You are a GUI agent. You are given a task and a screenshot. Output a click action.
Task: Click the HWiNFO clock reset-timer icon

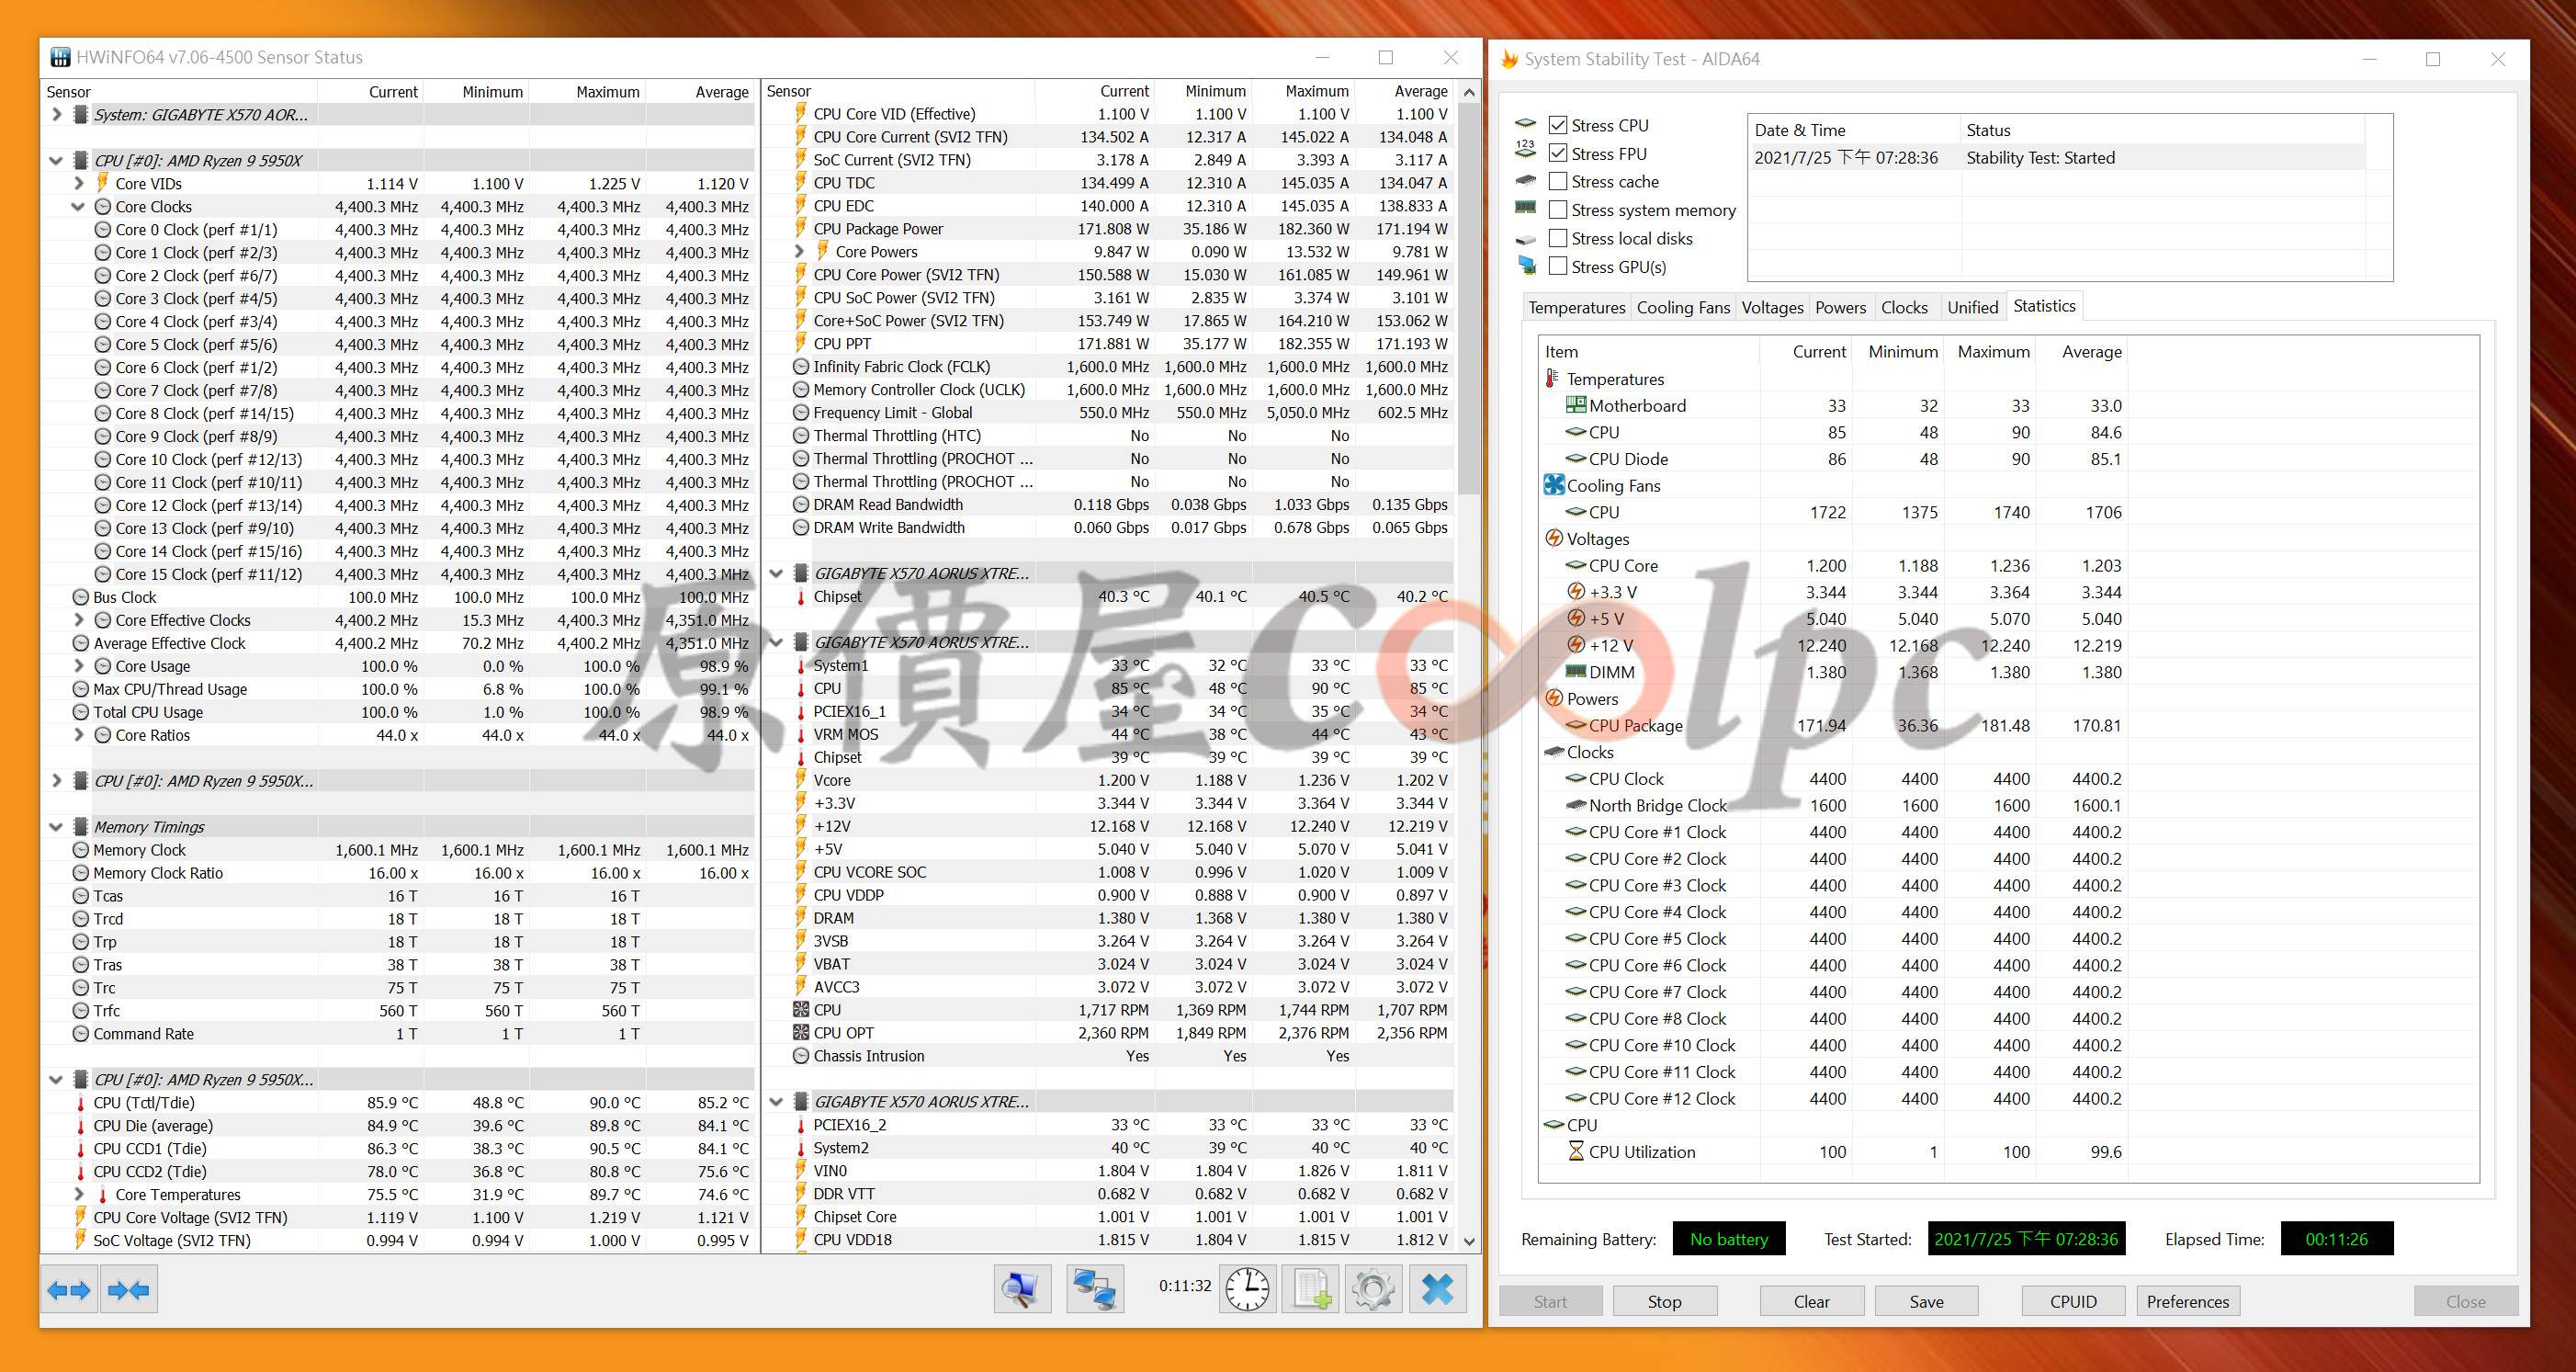[1247, 1289]
